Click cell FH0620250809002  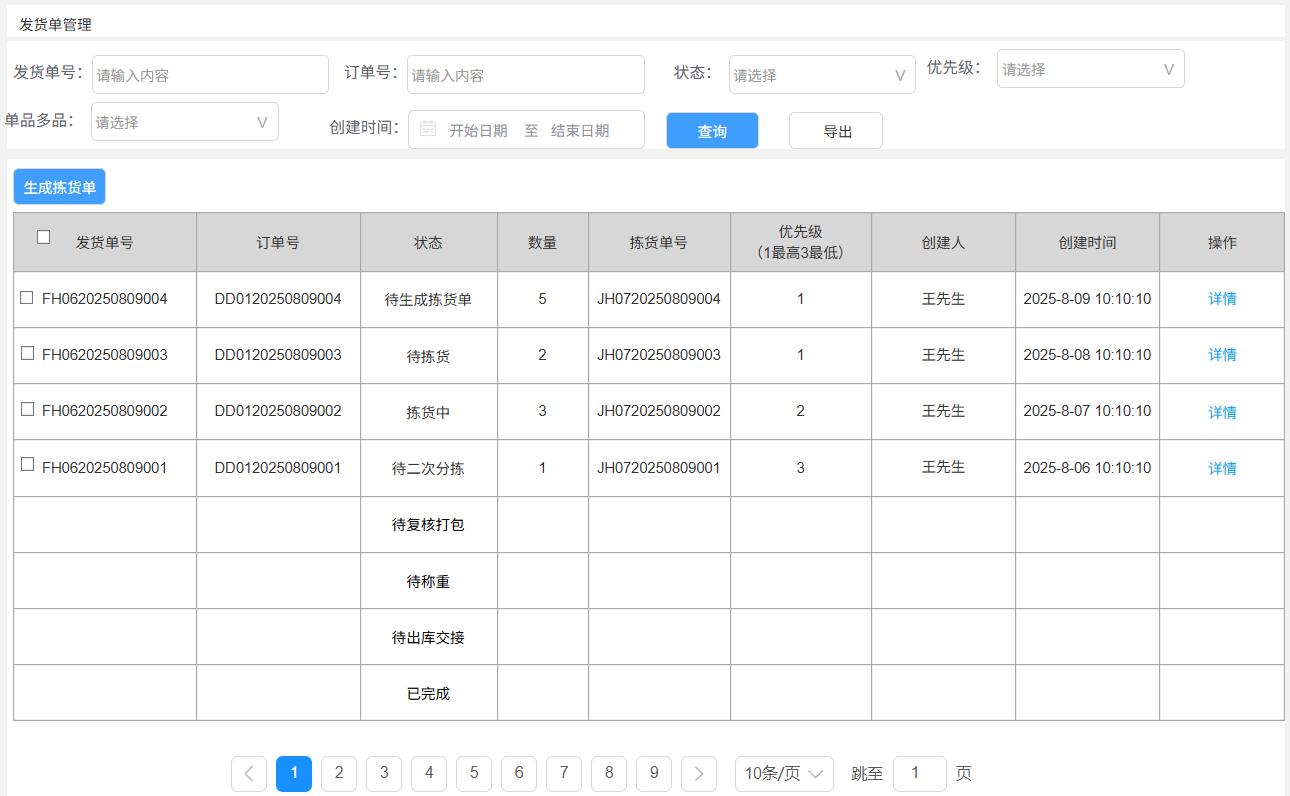[x=105, y=411]
